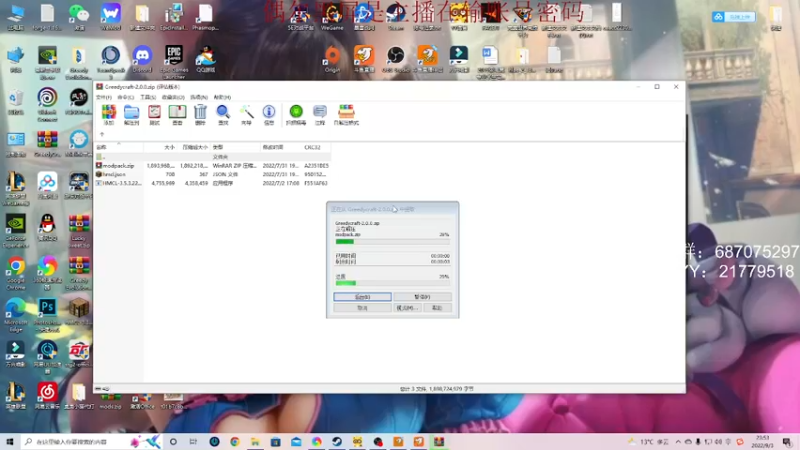Click the Extract To folder icon
Screen dimensions: 800x450
tap(132, 115)
